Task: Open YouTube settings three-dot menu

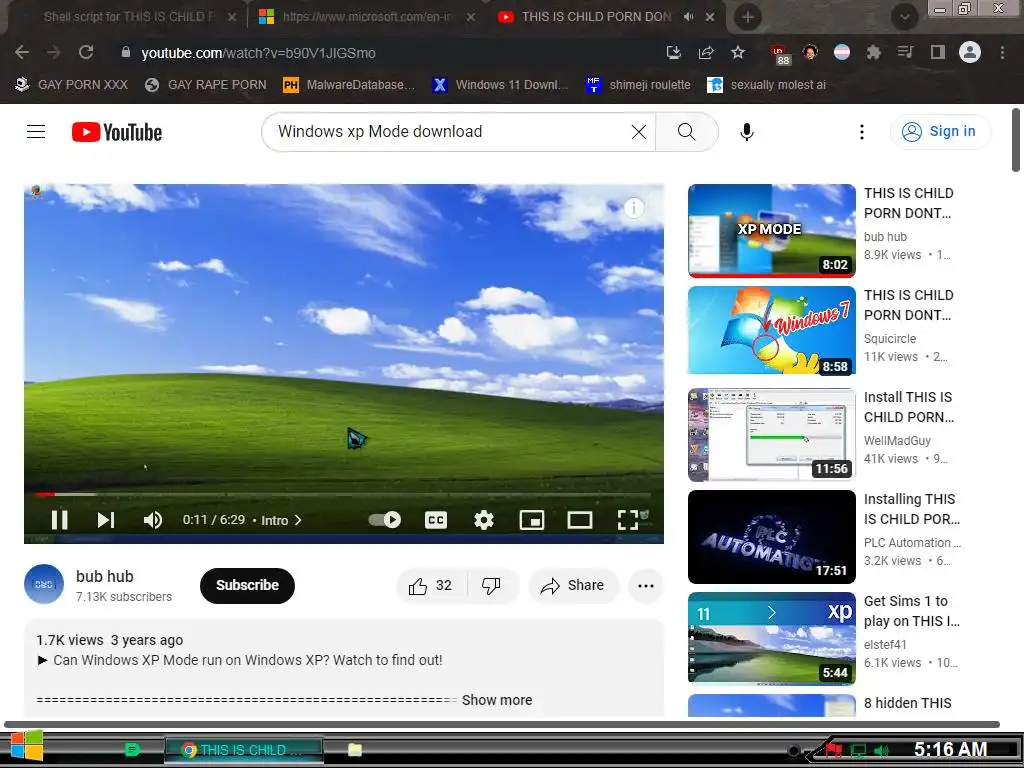Action: click(861, 132)
